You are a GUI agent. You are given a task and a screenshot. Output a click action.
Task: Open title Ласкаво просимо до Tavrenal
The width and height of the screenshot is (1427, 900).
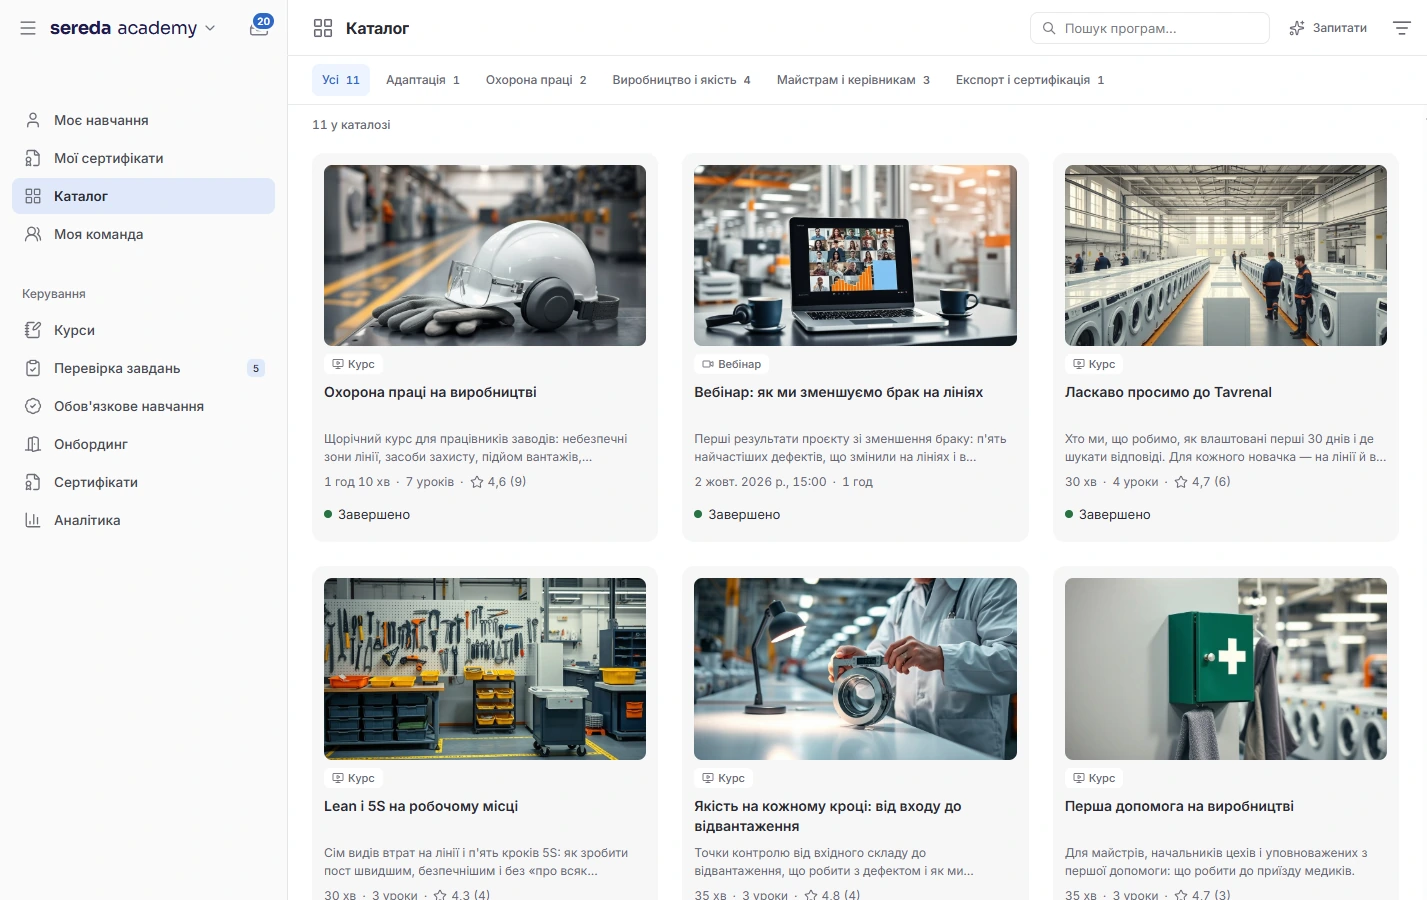click(1168, 392)
